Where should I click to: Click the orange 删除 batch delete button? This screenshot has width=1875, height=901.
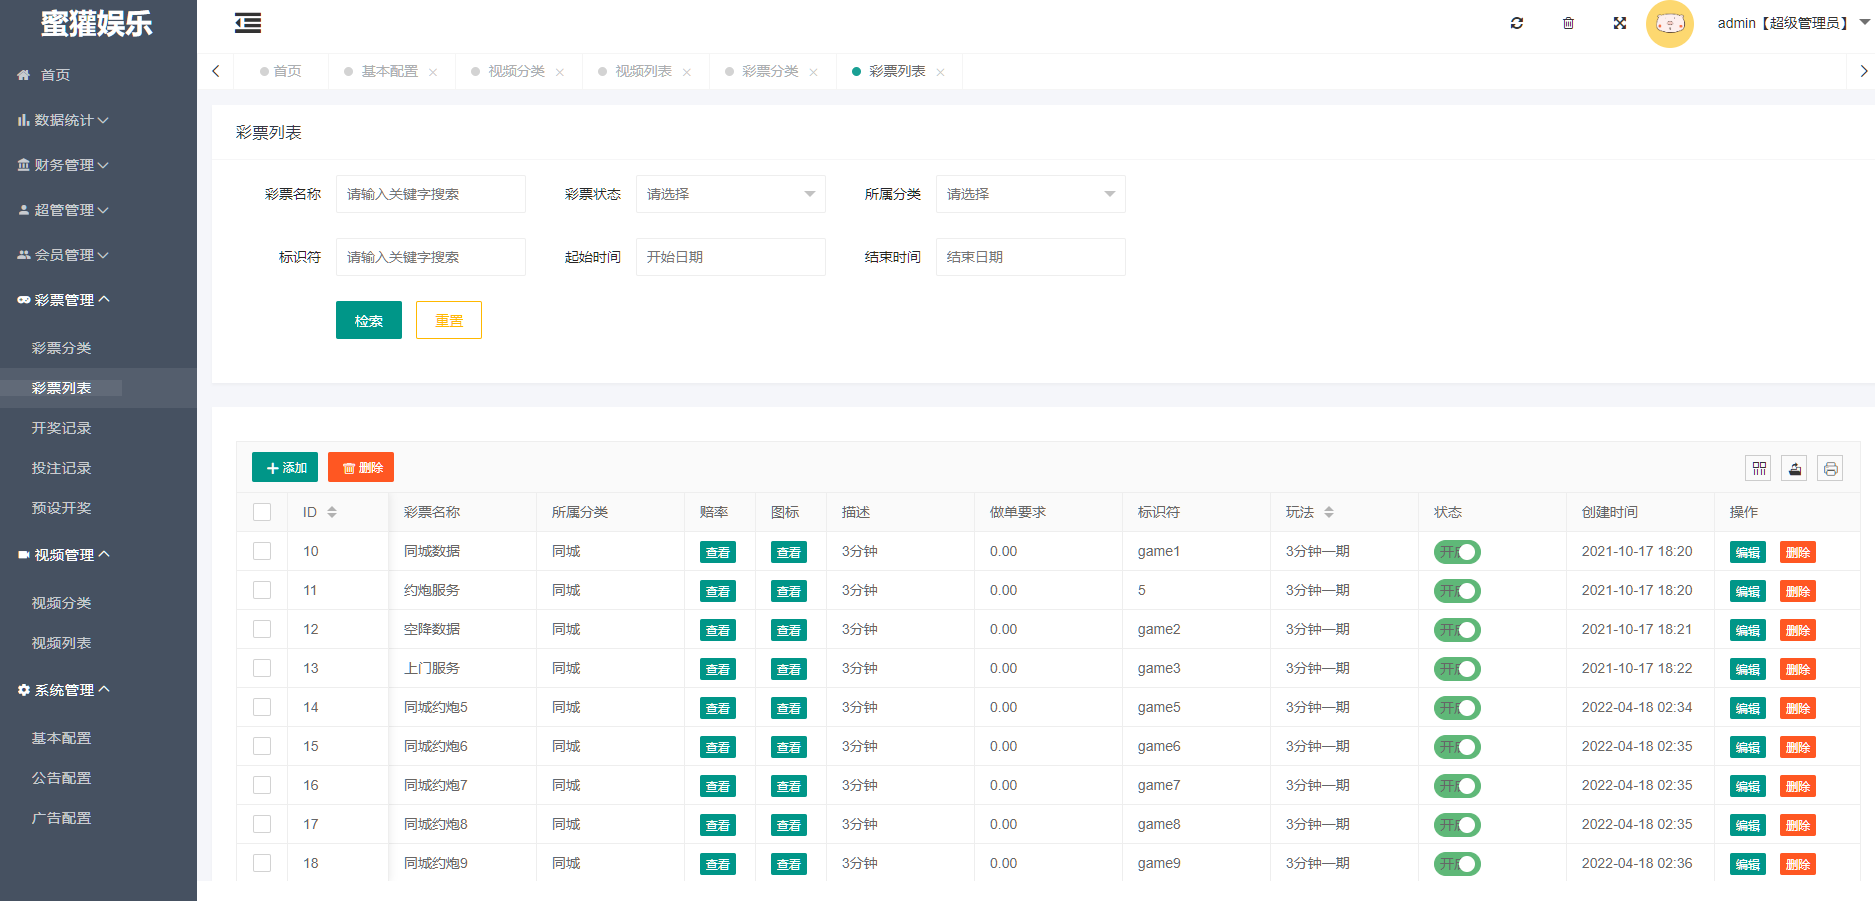[x=361, y=468]
